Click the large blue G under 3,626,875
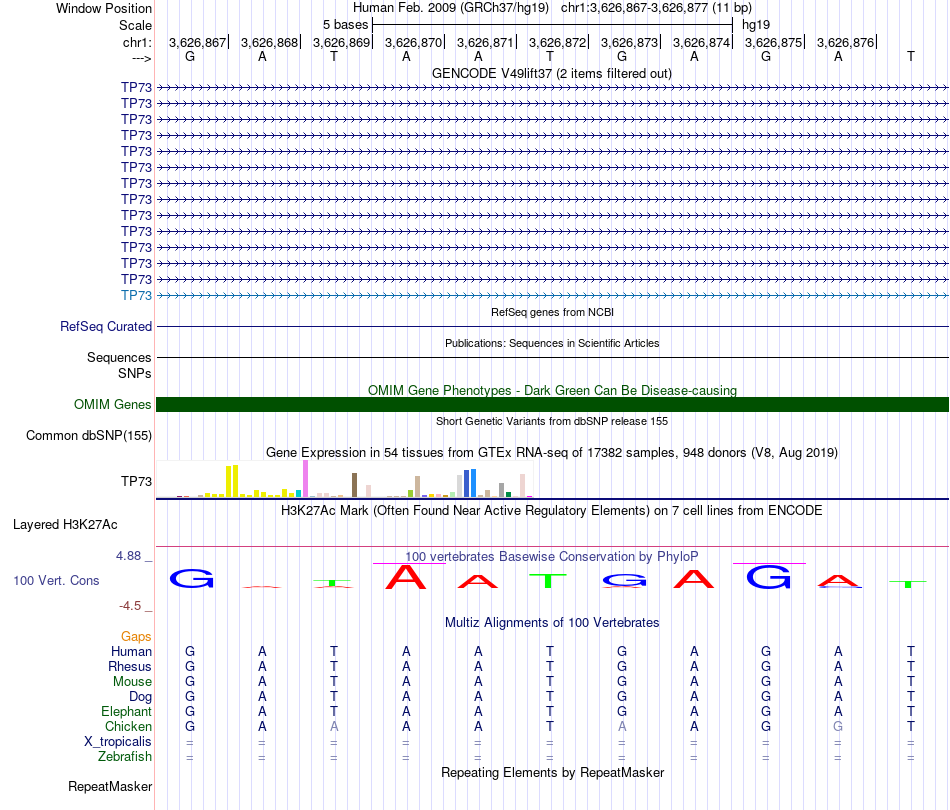 click(768, 576)
